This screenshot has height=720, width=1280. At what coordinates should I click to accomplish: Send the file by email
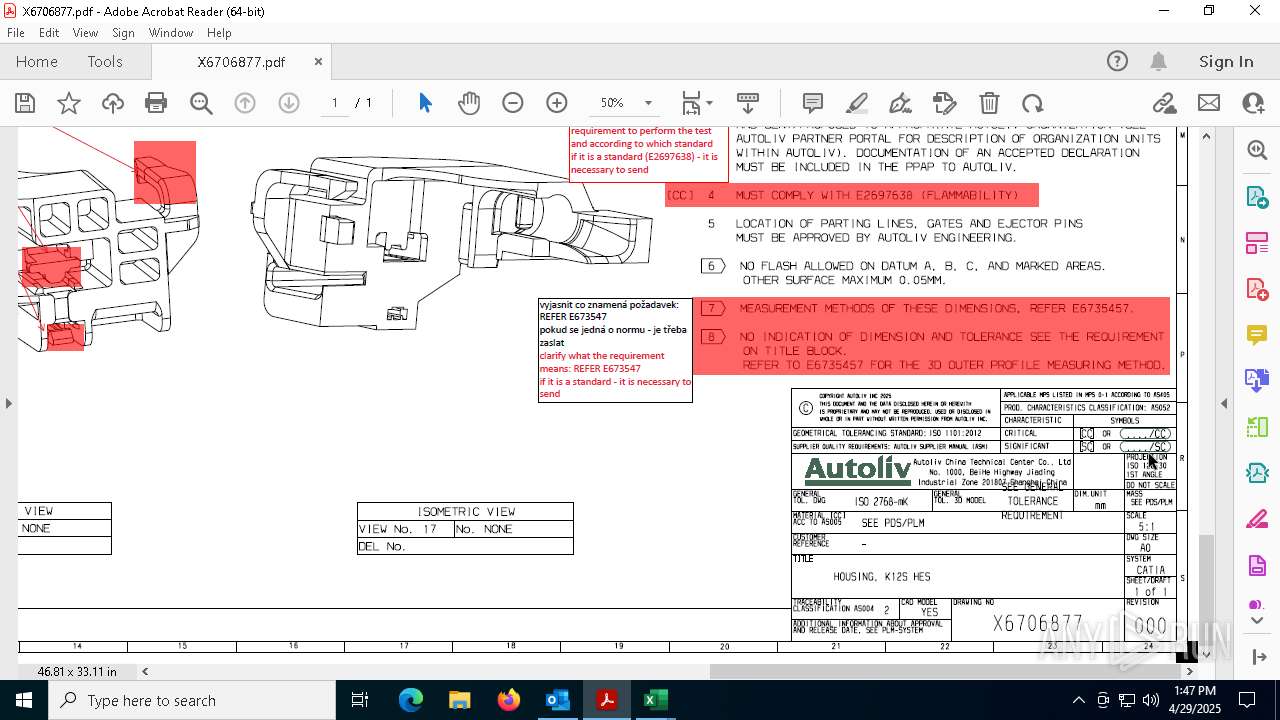pyautogui.click(x=1209, y=103)
